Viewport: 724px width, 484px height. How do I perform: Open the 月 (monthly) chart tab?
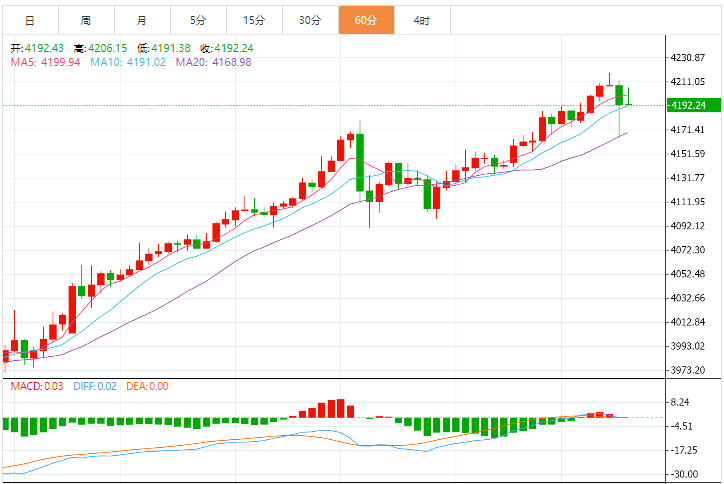click(142, 20)
